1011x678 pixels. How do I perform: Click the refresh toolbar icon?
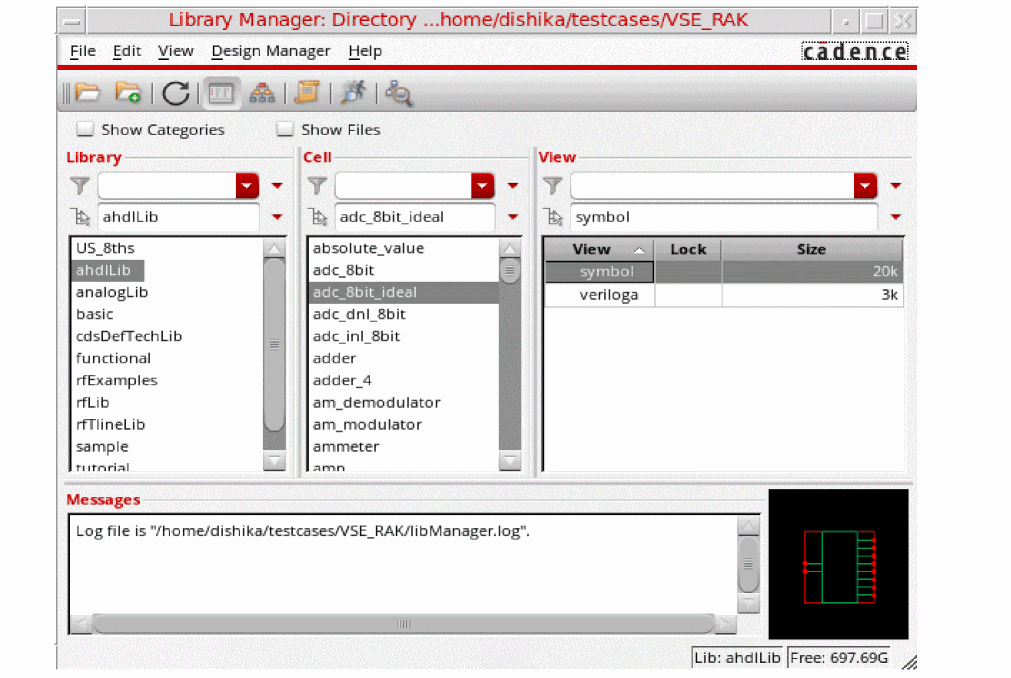pos(176,93)
